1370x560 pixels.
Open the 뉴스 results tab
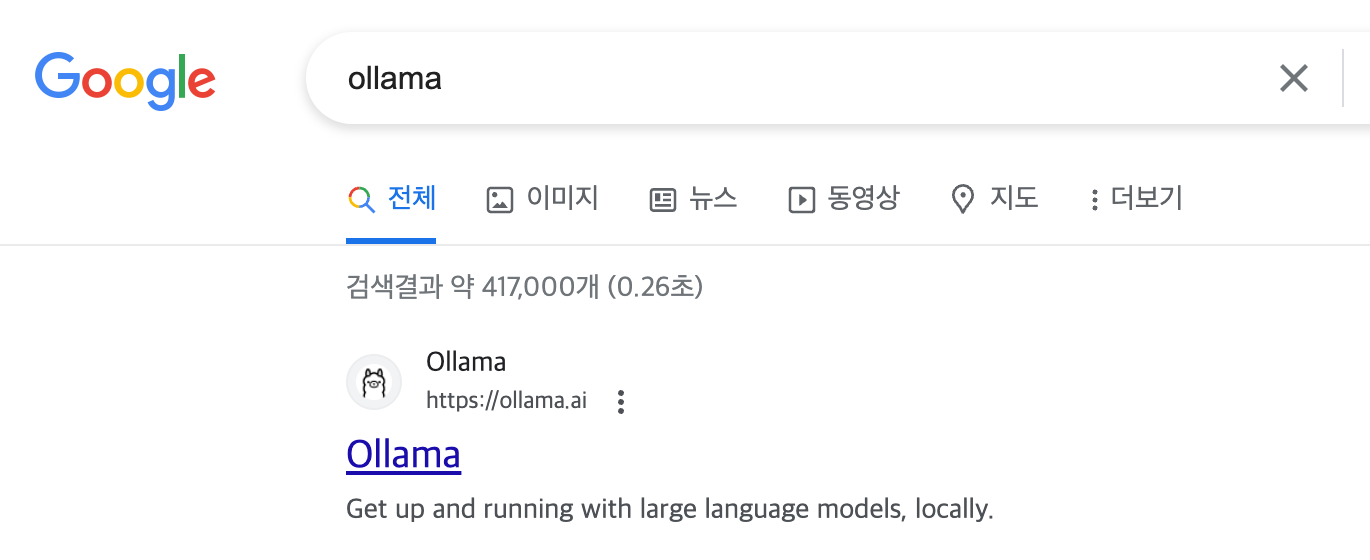(713, 198)
